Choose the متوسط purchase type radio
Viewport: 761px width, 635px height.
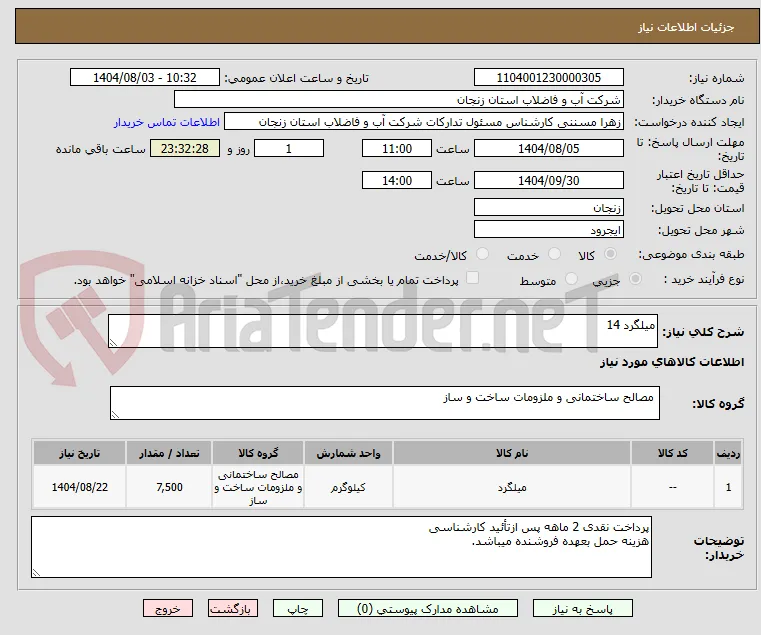[572, 279]
